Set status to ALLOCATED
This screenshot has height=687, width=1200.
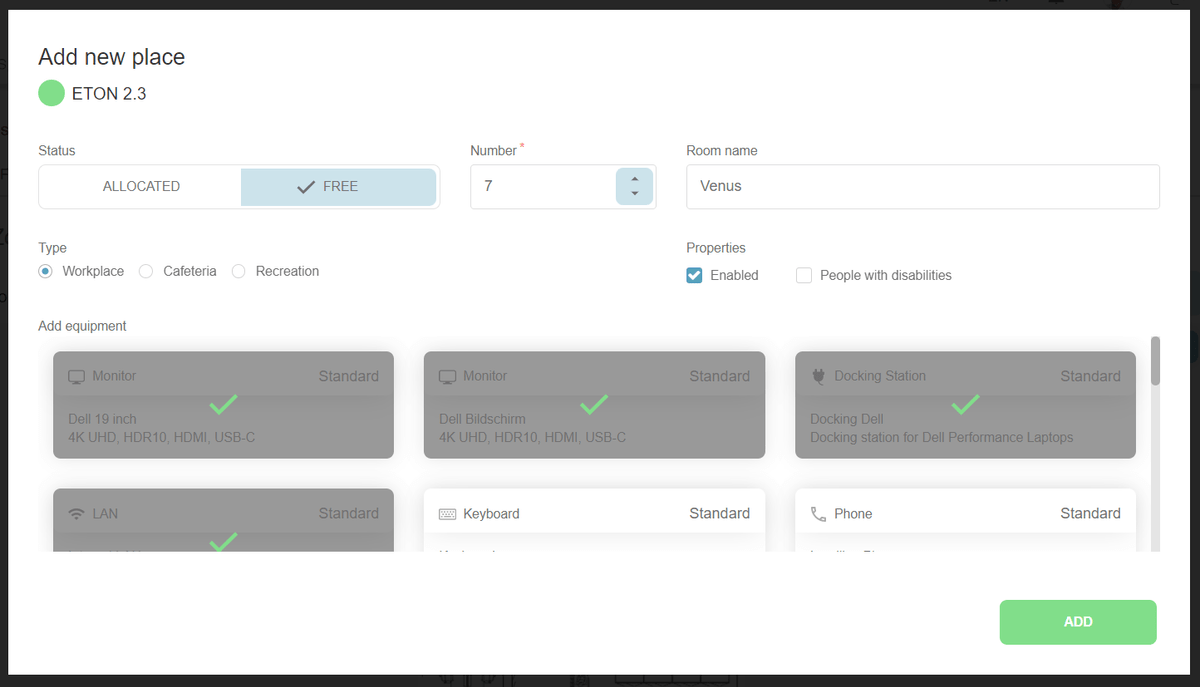[x=141, y=187]
